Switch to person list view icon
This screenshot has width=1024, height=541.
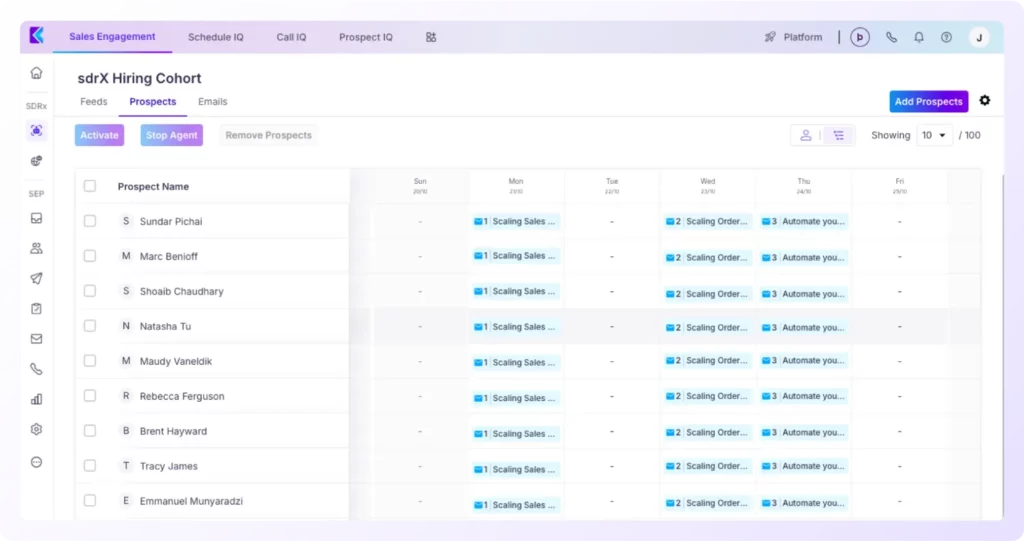pyautogui.click(x=806, y=135)
